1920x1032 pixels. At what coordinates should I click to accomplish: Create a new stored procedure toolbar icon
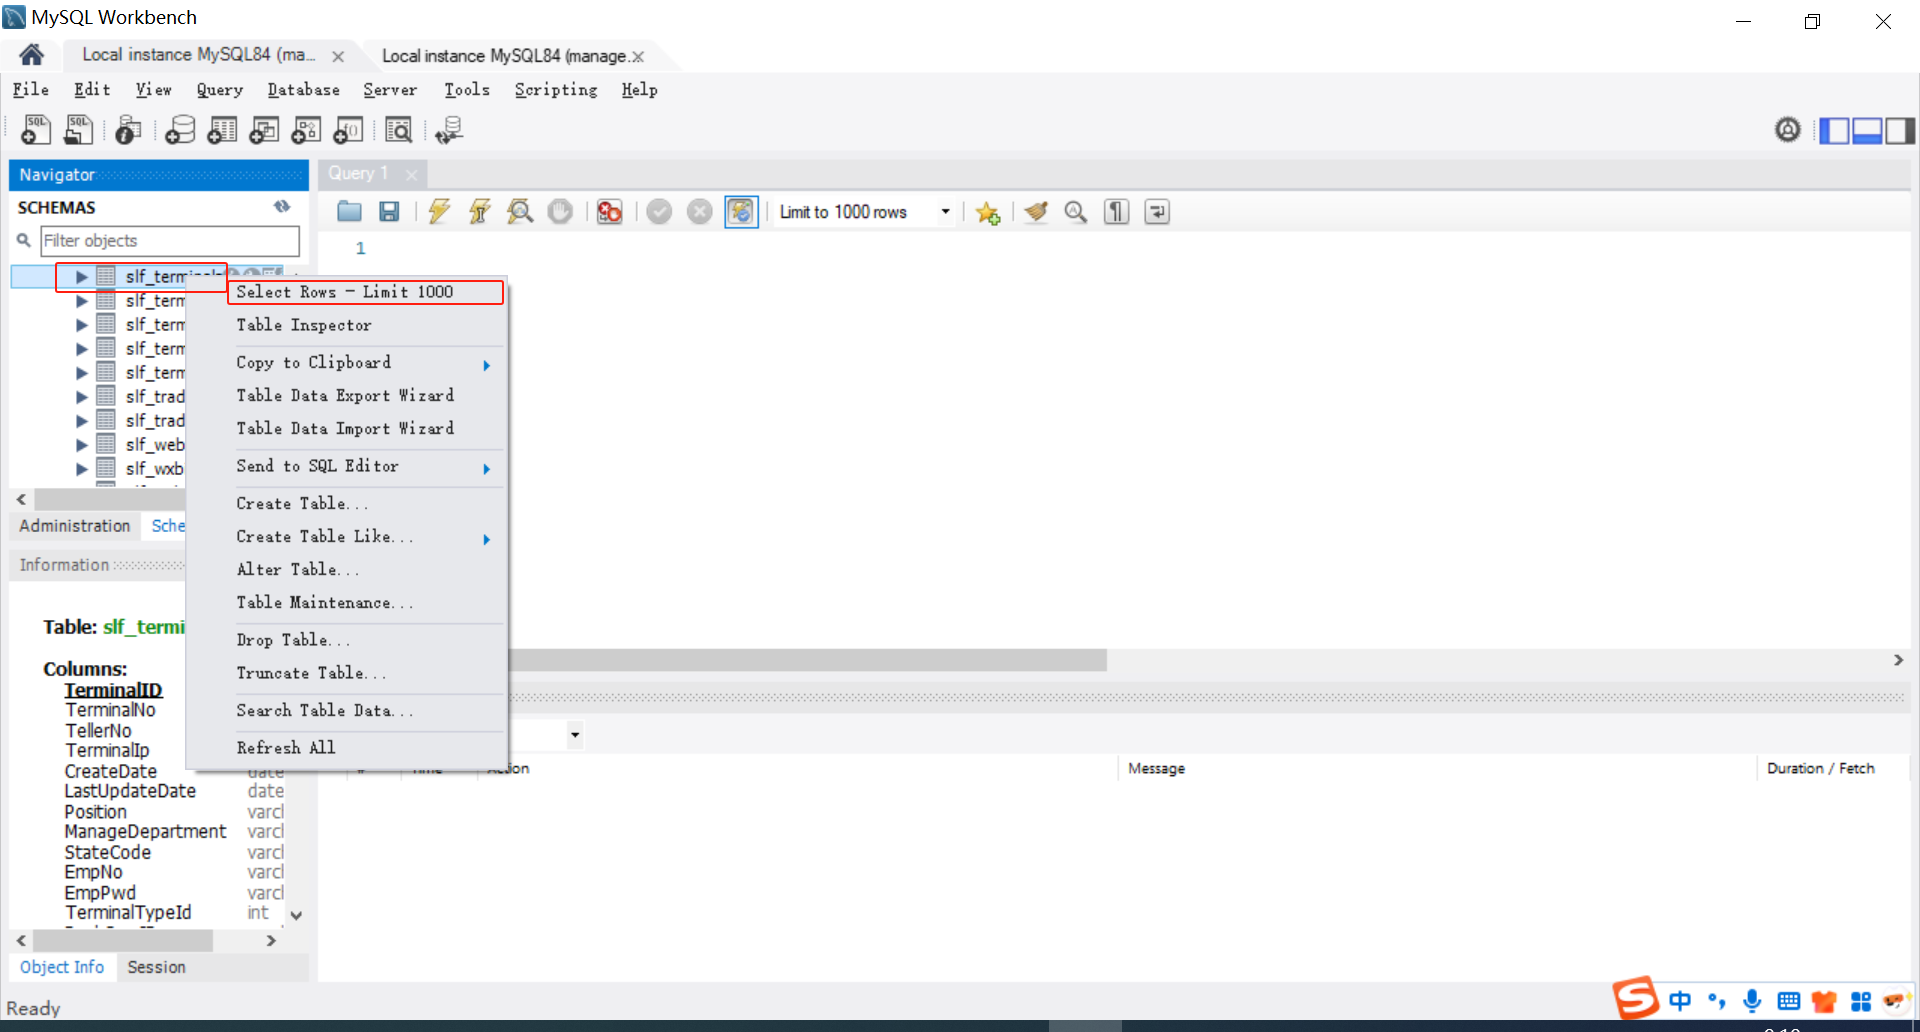306,130
